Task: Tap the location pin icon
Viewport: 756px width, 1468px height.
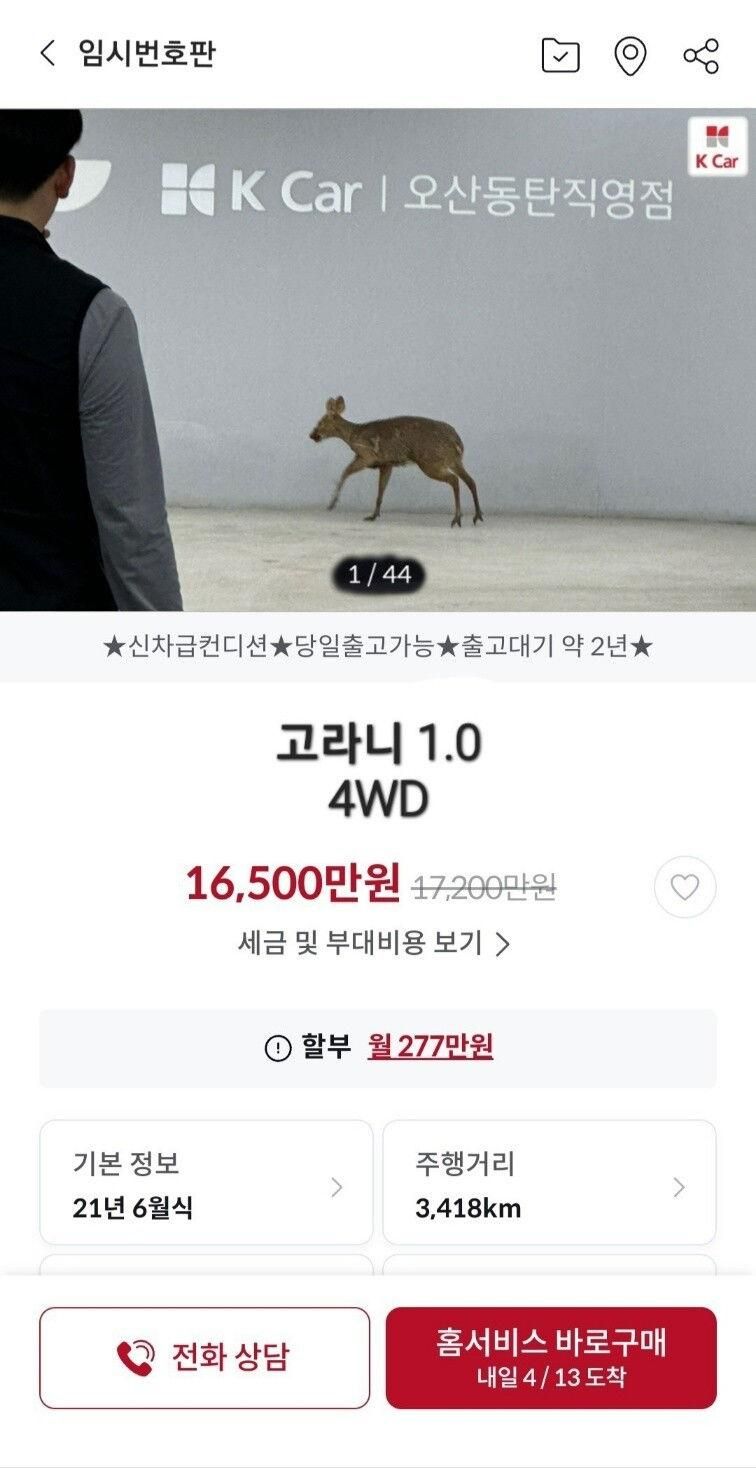Action: (x=629, y=56)
